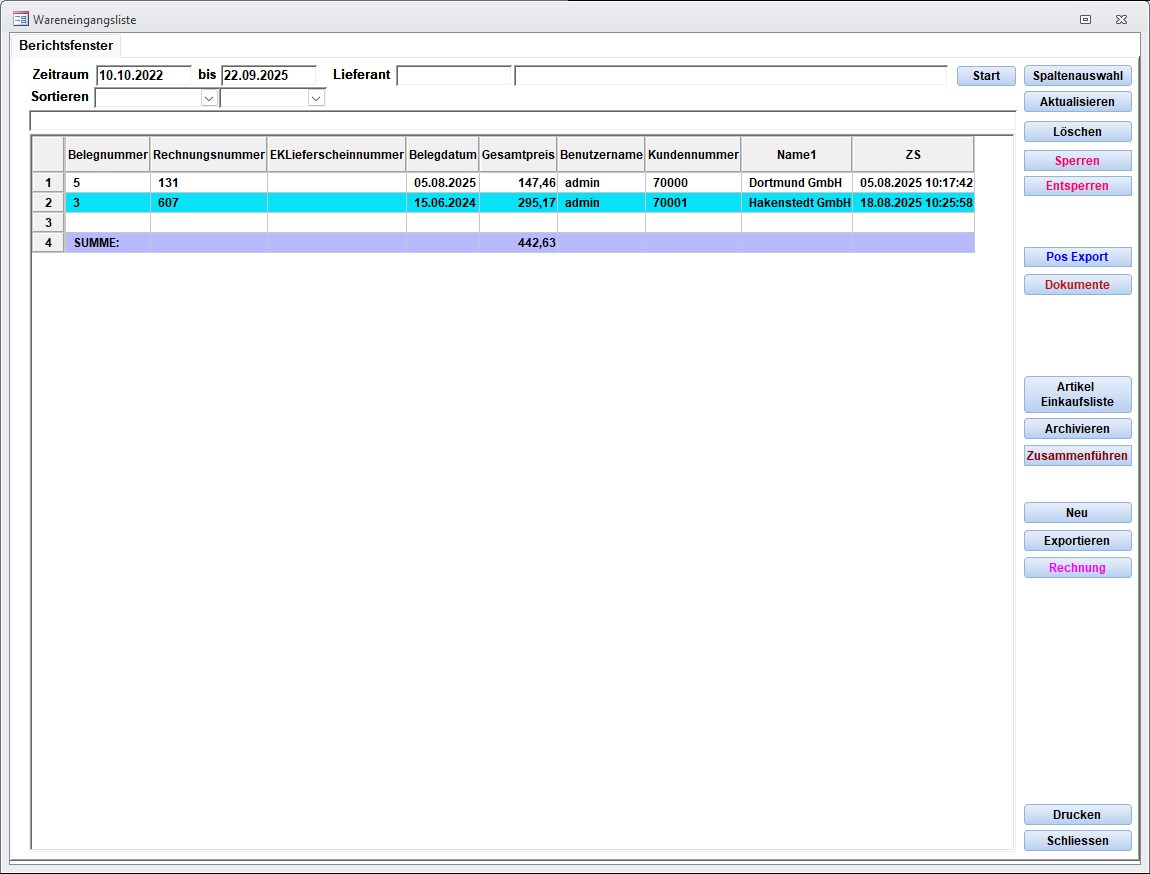This screenshot has height=874, width=1150.
Task: Open the Artikel Einkaufsliste
Action: (x=1077, y=395)
